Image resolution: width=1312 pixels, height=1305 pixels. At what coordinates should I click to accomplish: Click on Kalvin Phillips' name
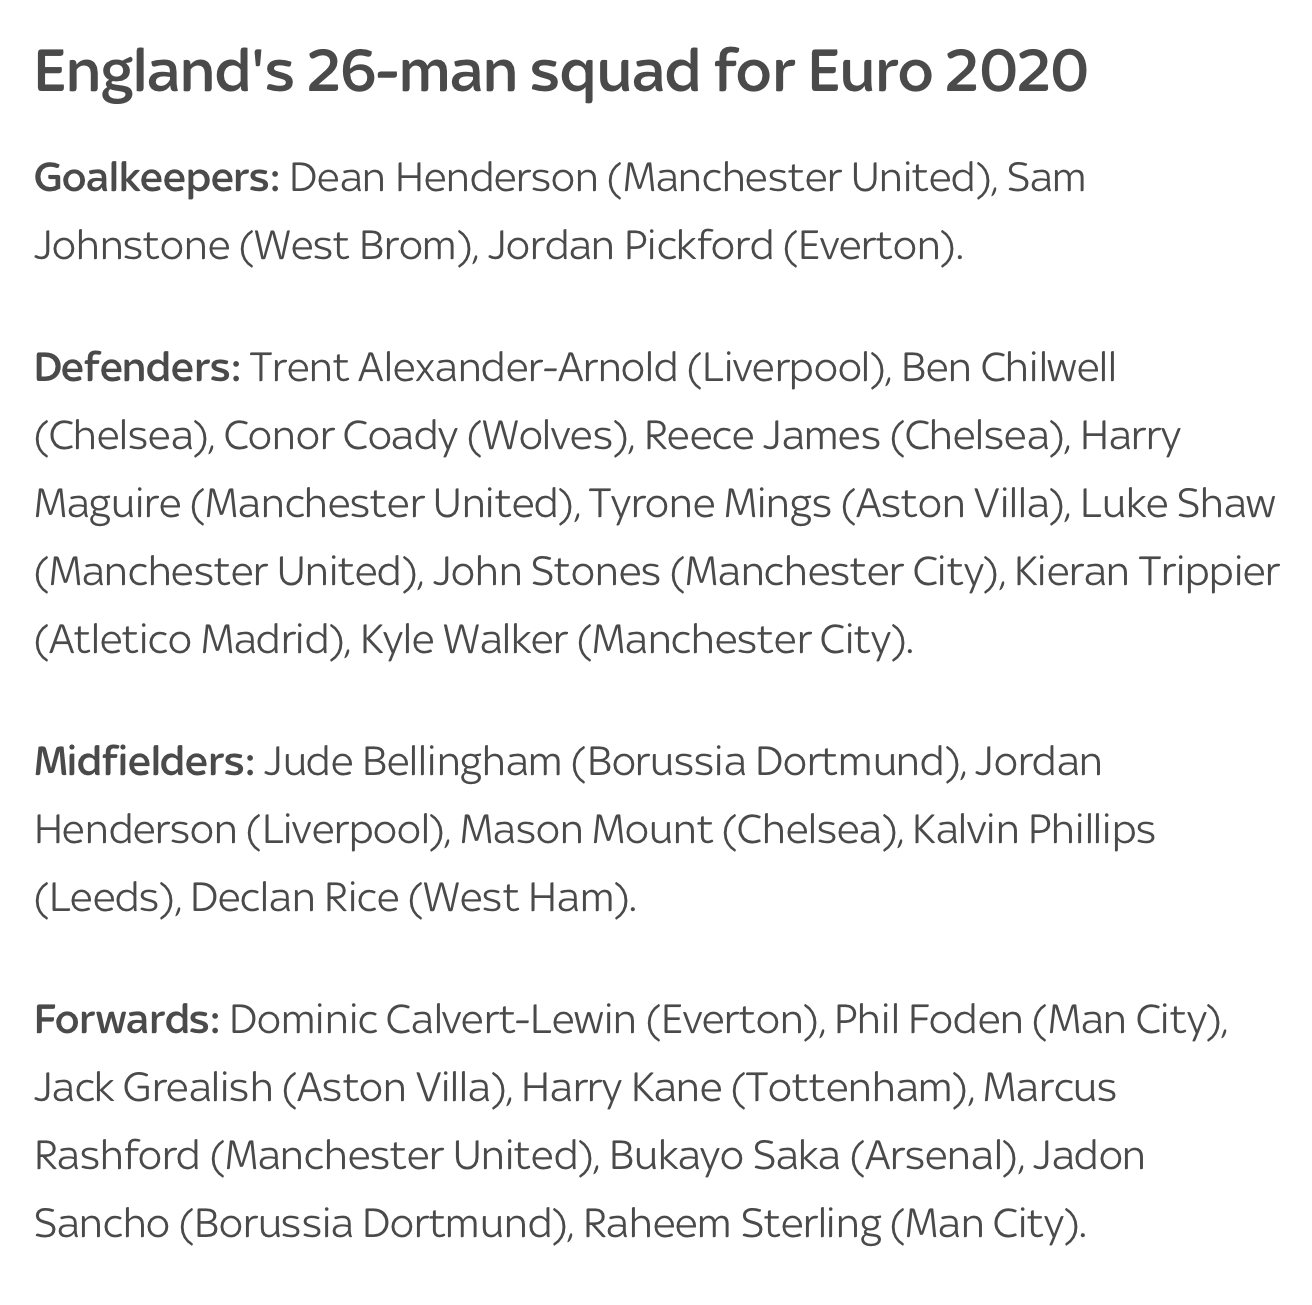point(1034,829)
